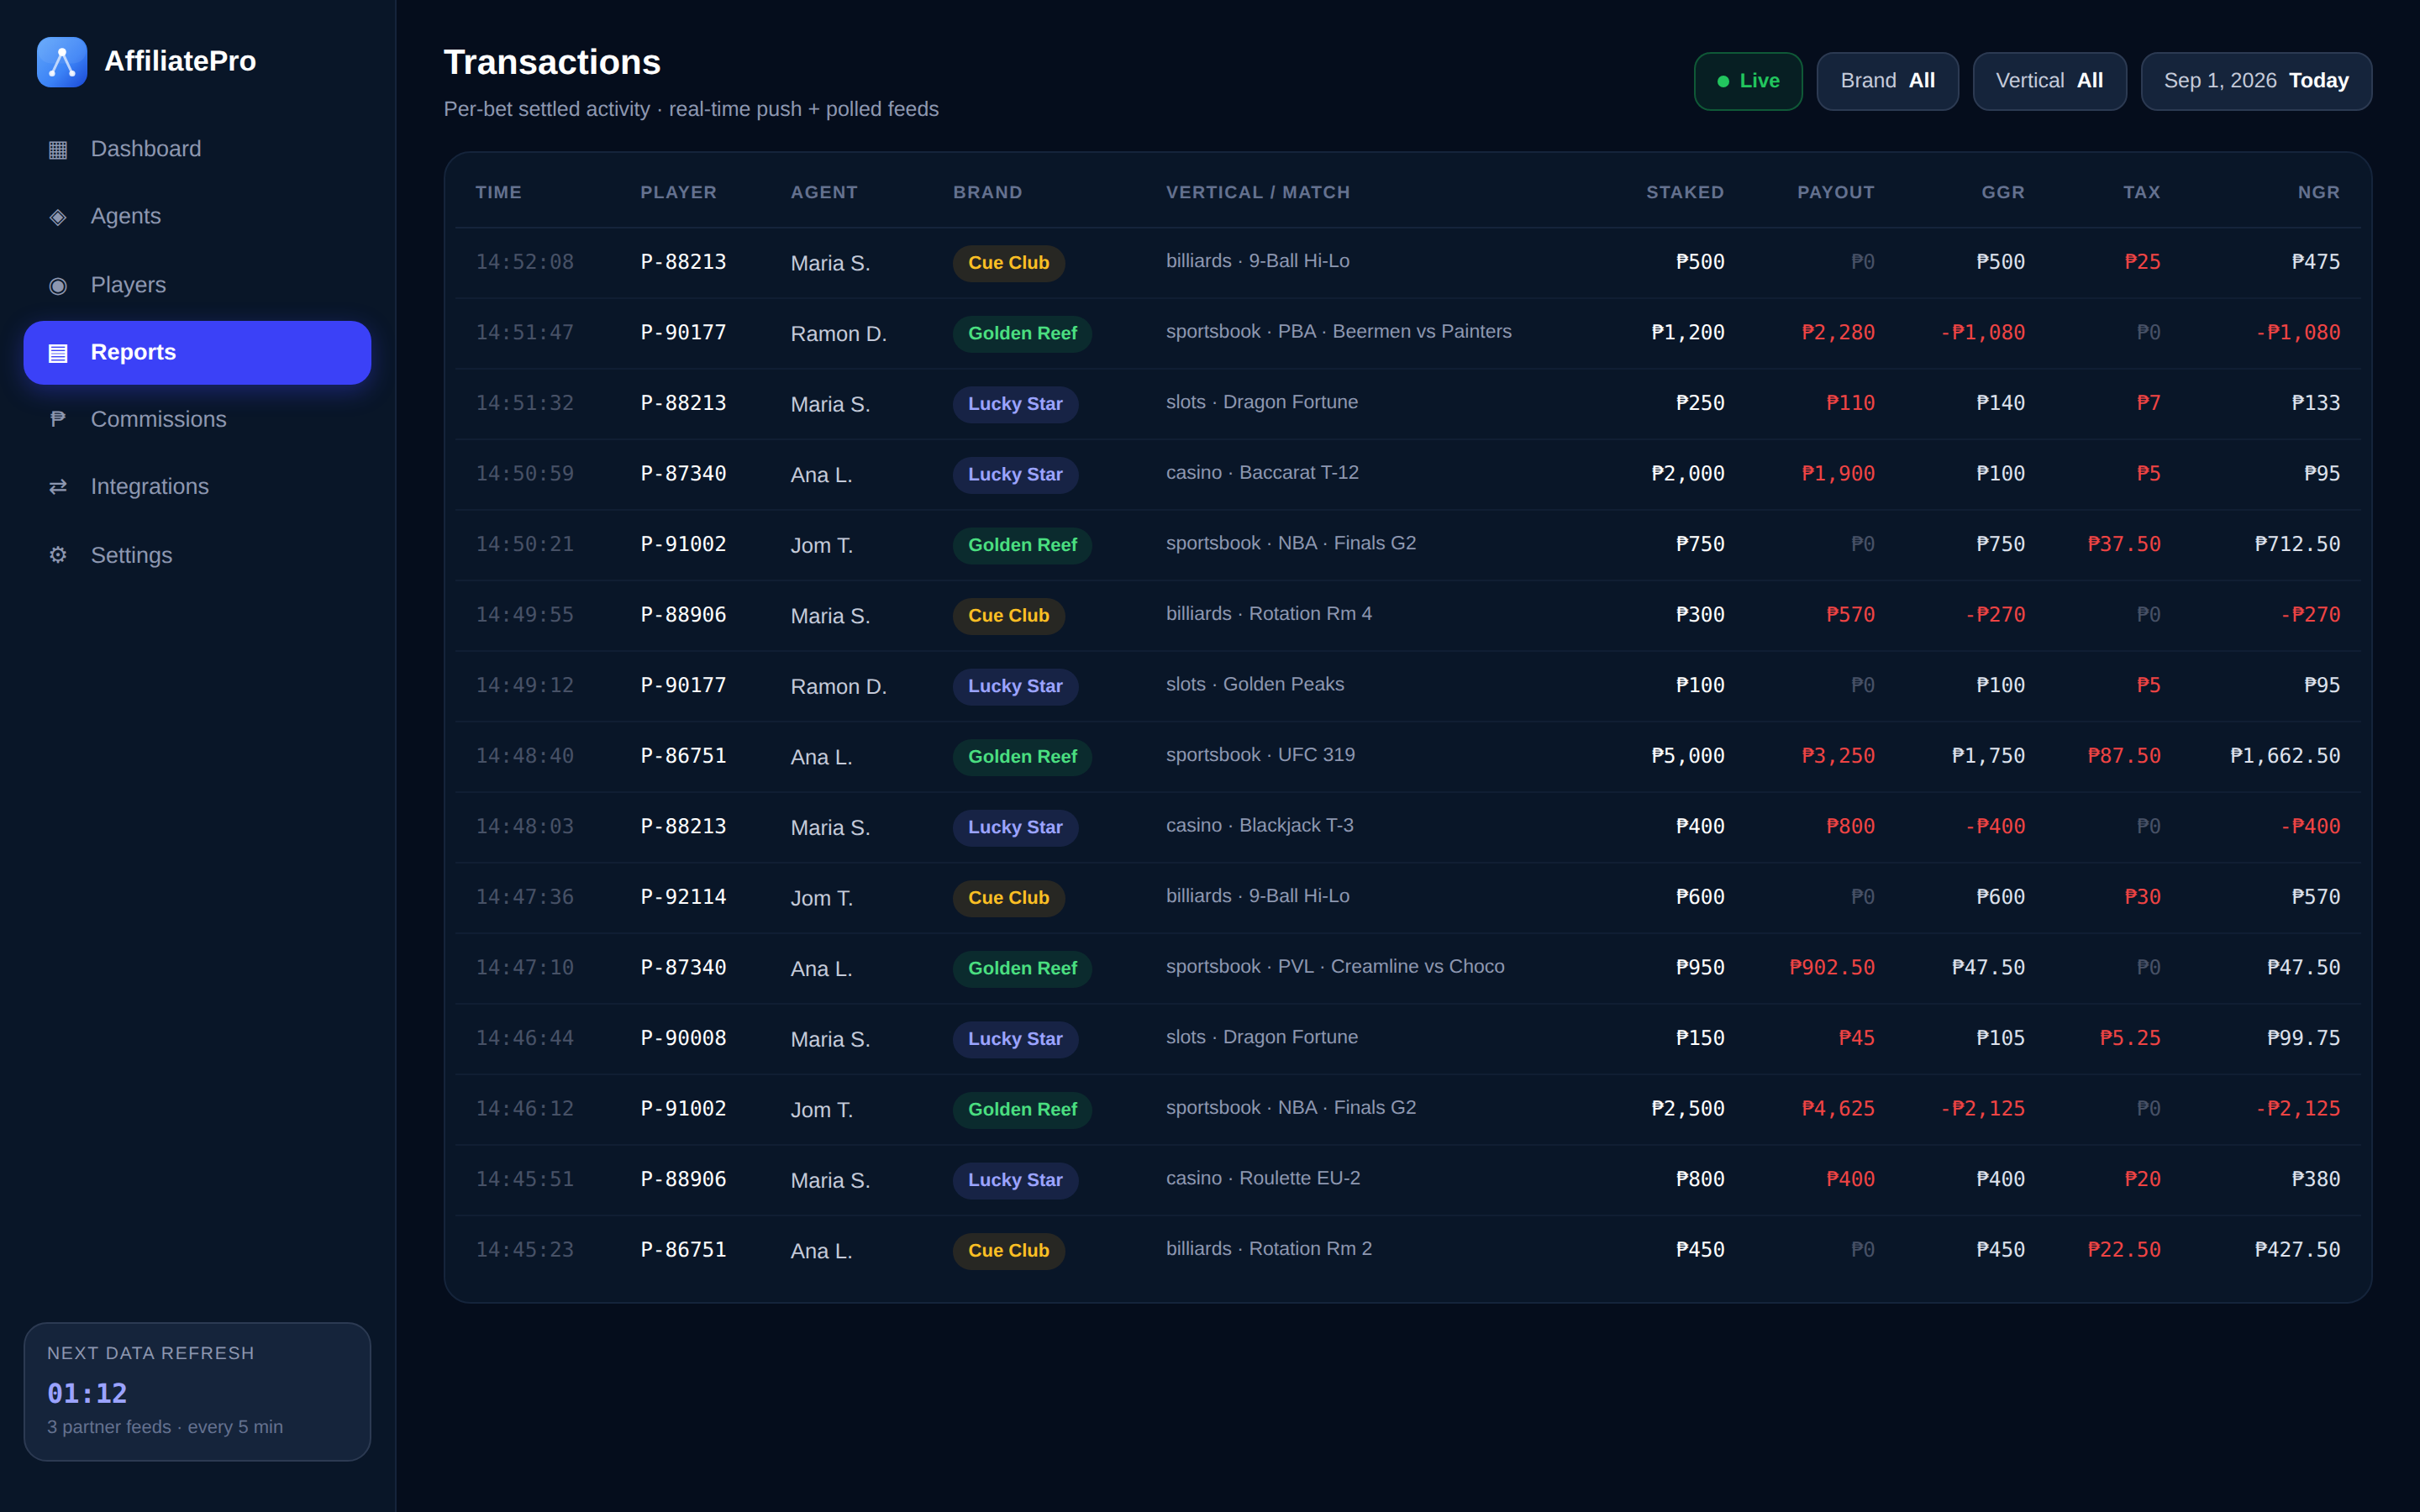Click Cue Club badge in 14:45:23 row
The height and width of the screenshot is (1512, 2420).
click(1008, 1251)
